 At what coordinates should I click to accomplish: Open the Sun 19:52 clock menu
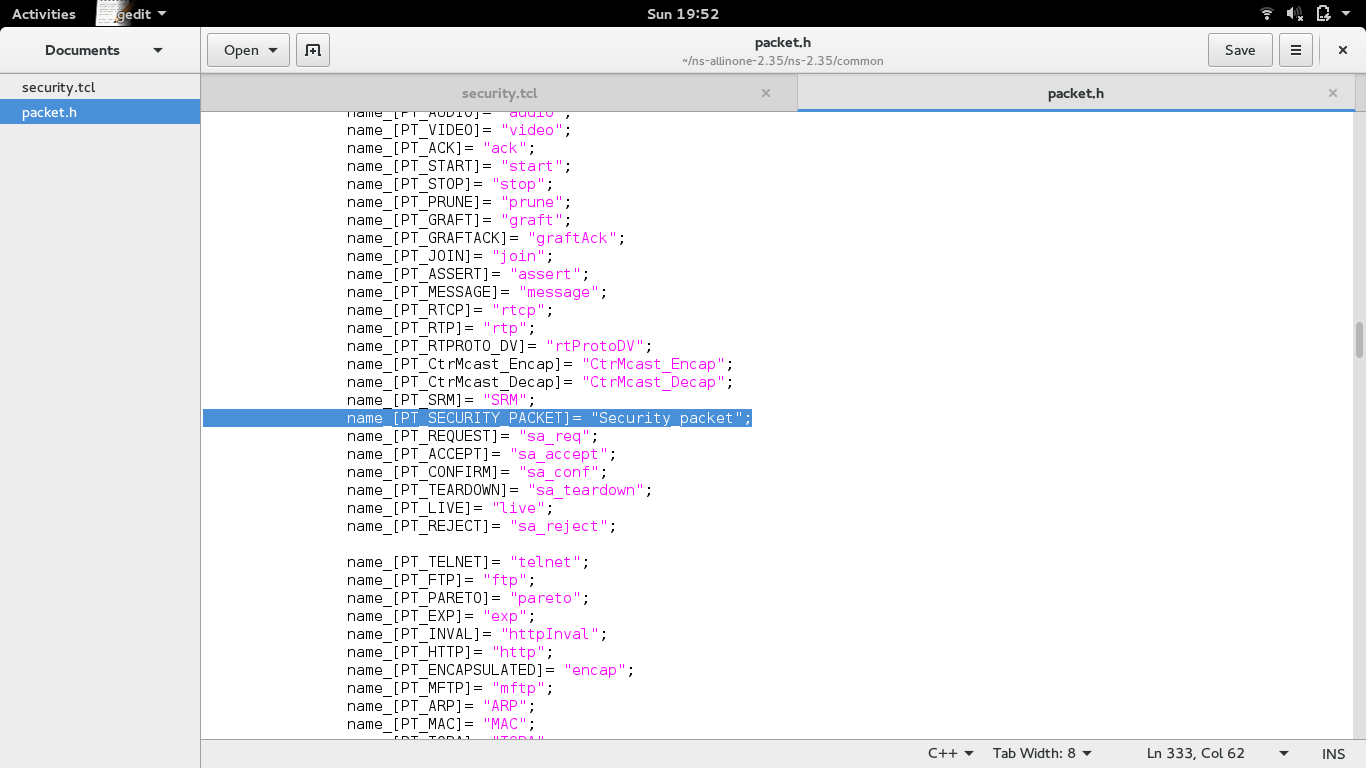tap(683, 14)
